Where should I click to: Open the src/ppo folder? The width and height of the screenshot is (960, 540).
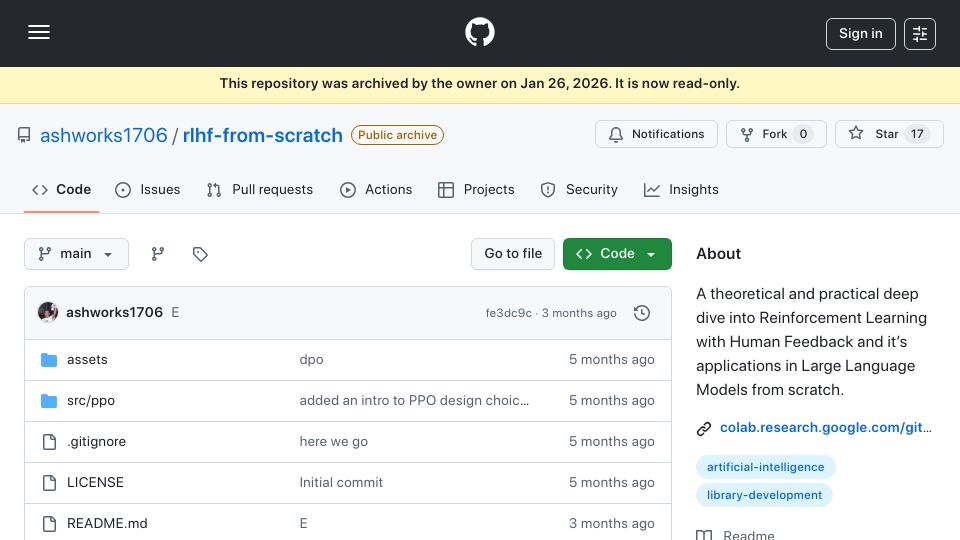pyautogui.click(x=91, y=400)
